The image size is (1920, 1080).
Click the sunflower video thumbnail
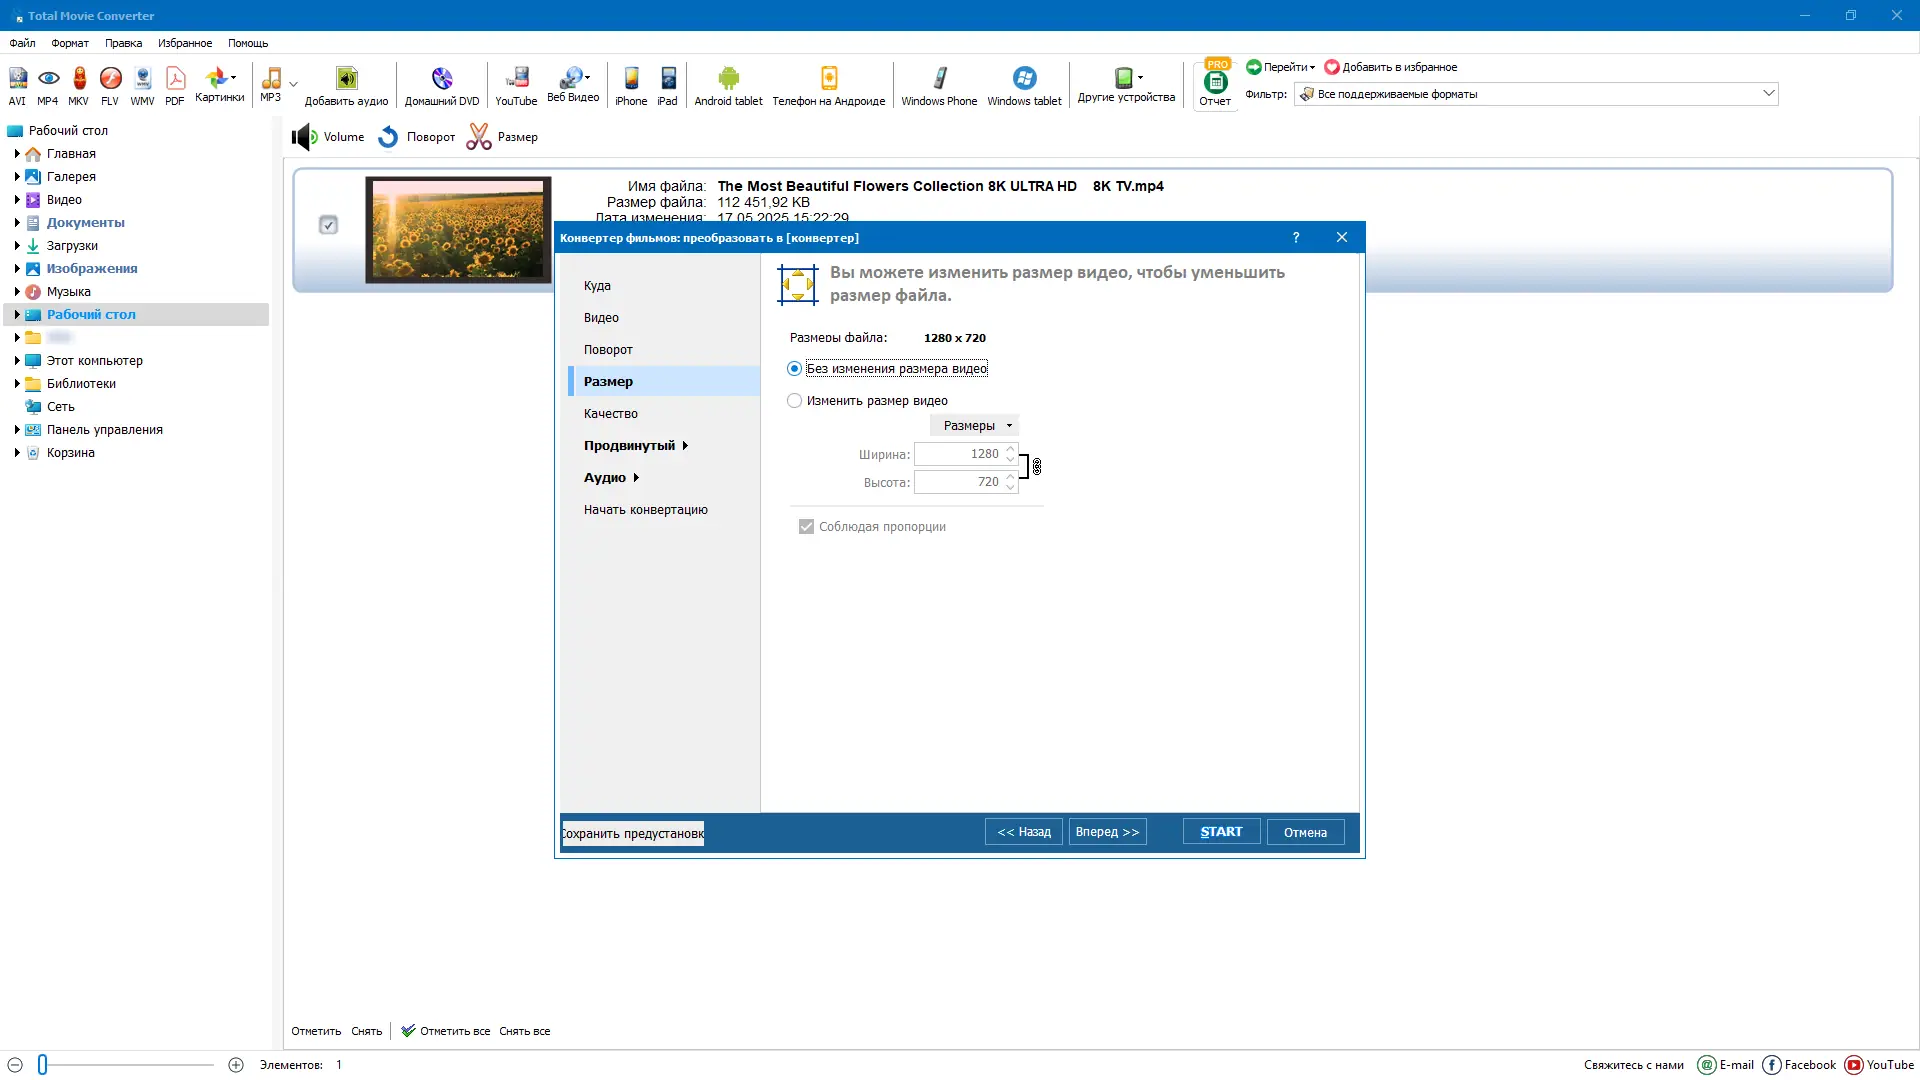(458, 230)
